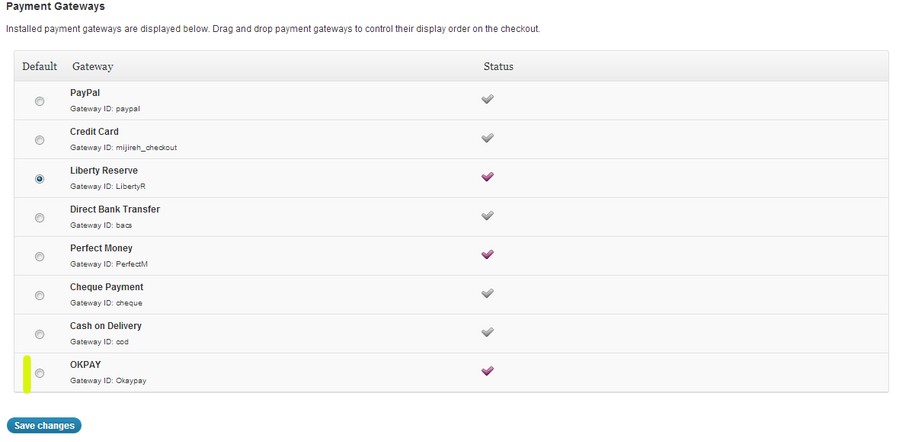Click the Status column header
This screenshot has width=900, height=442.
point(498,67)
